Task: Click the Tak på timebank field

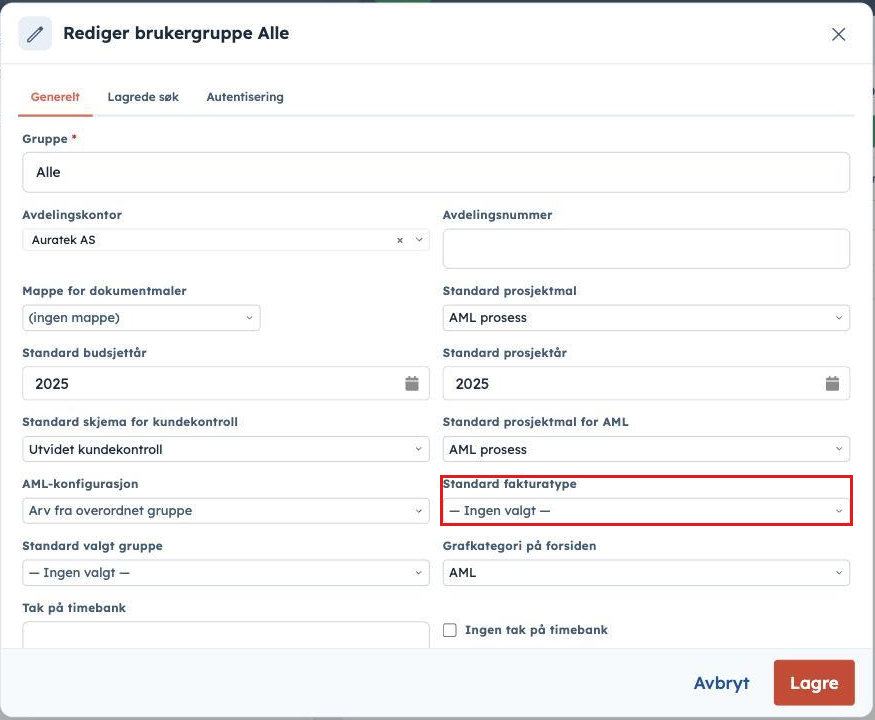Action: 226,635
